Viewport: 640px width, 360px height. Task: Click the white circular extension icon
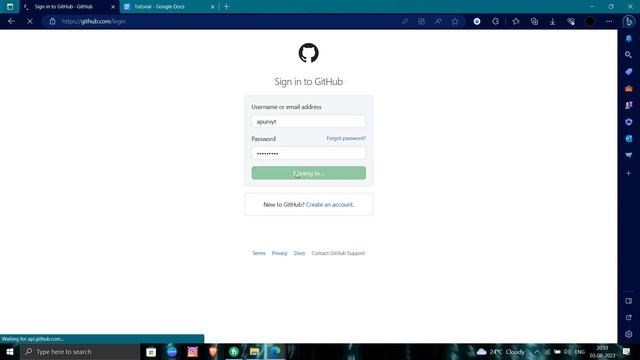(x=477, y=21)
